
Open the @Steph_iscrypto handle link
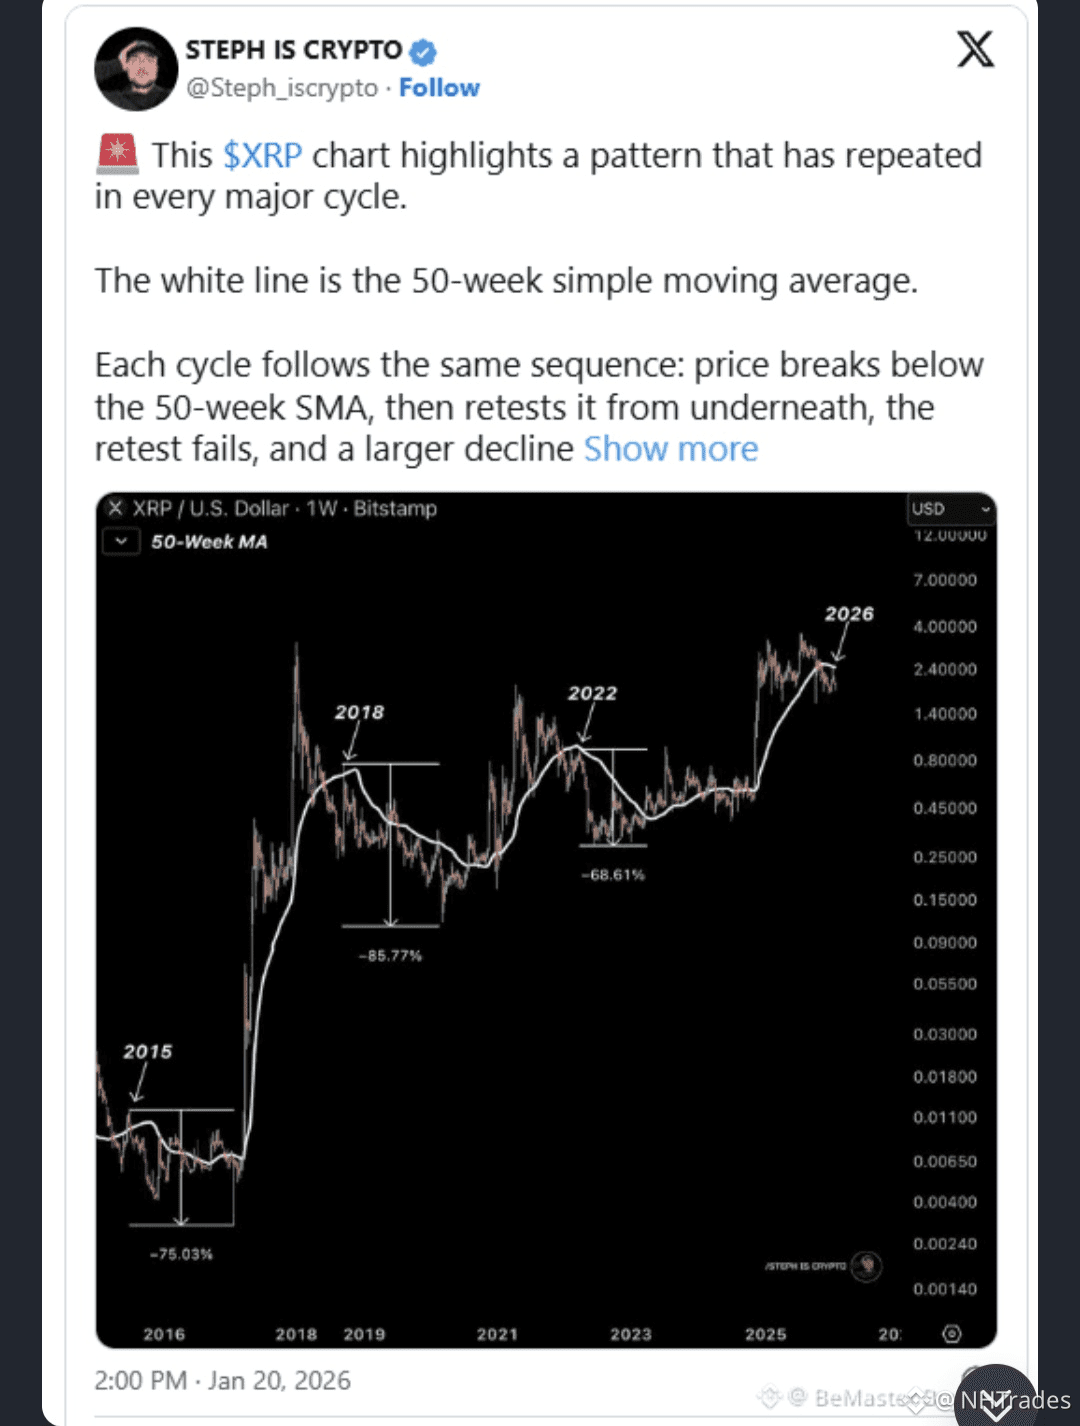tap(282, 88)
